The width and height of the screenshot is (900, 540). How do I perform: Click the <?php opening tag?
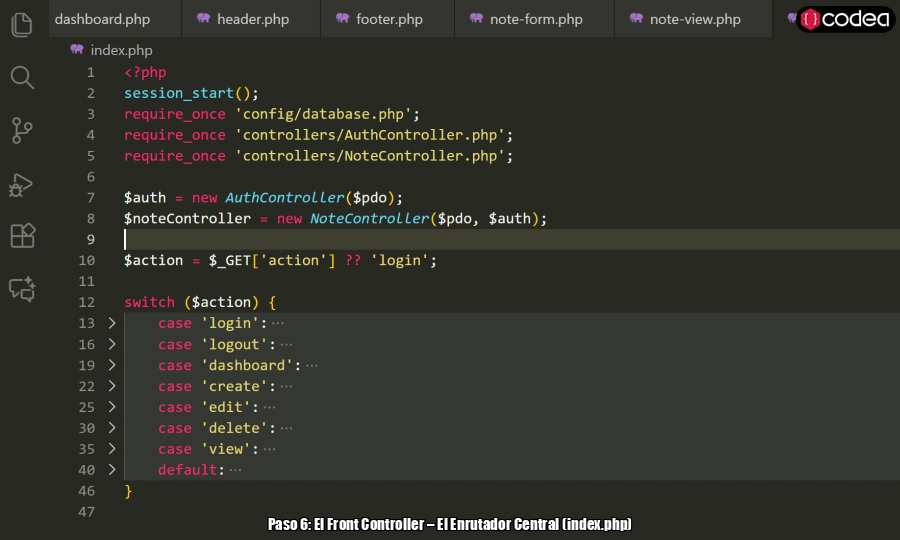145,72
